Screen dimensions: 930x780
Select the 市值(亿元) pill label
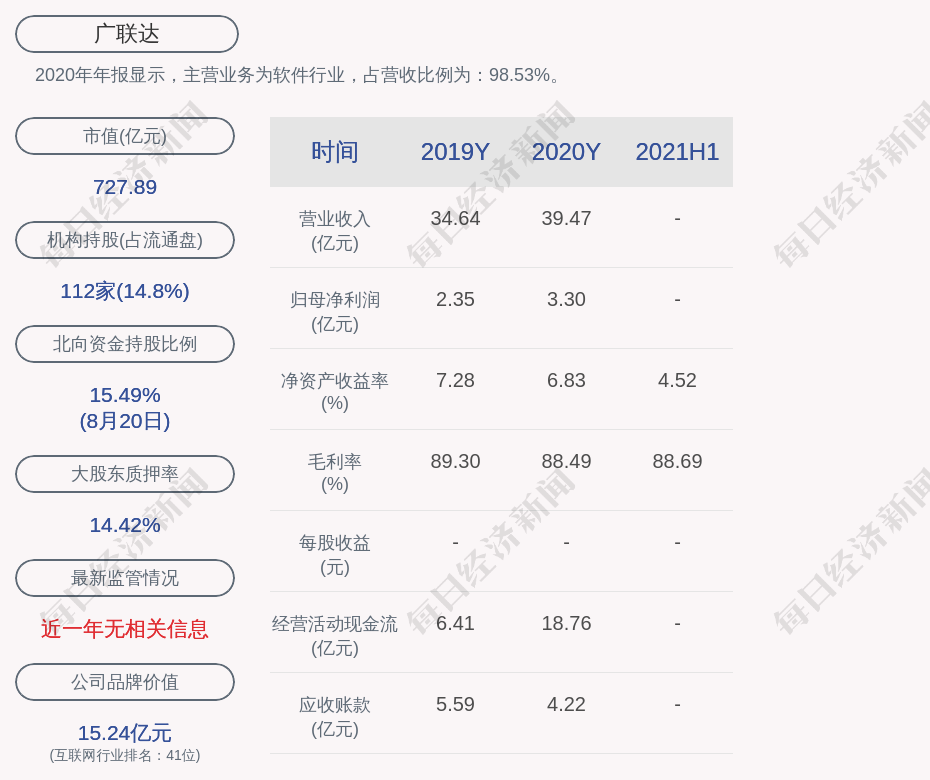coord(125,136)
